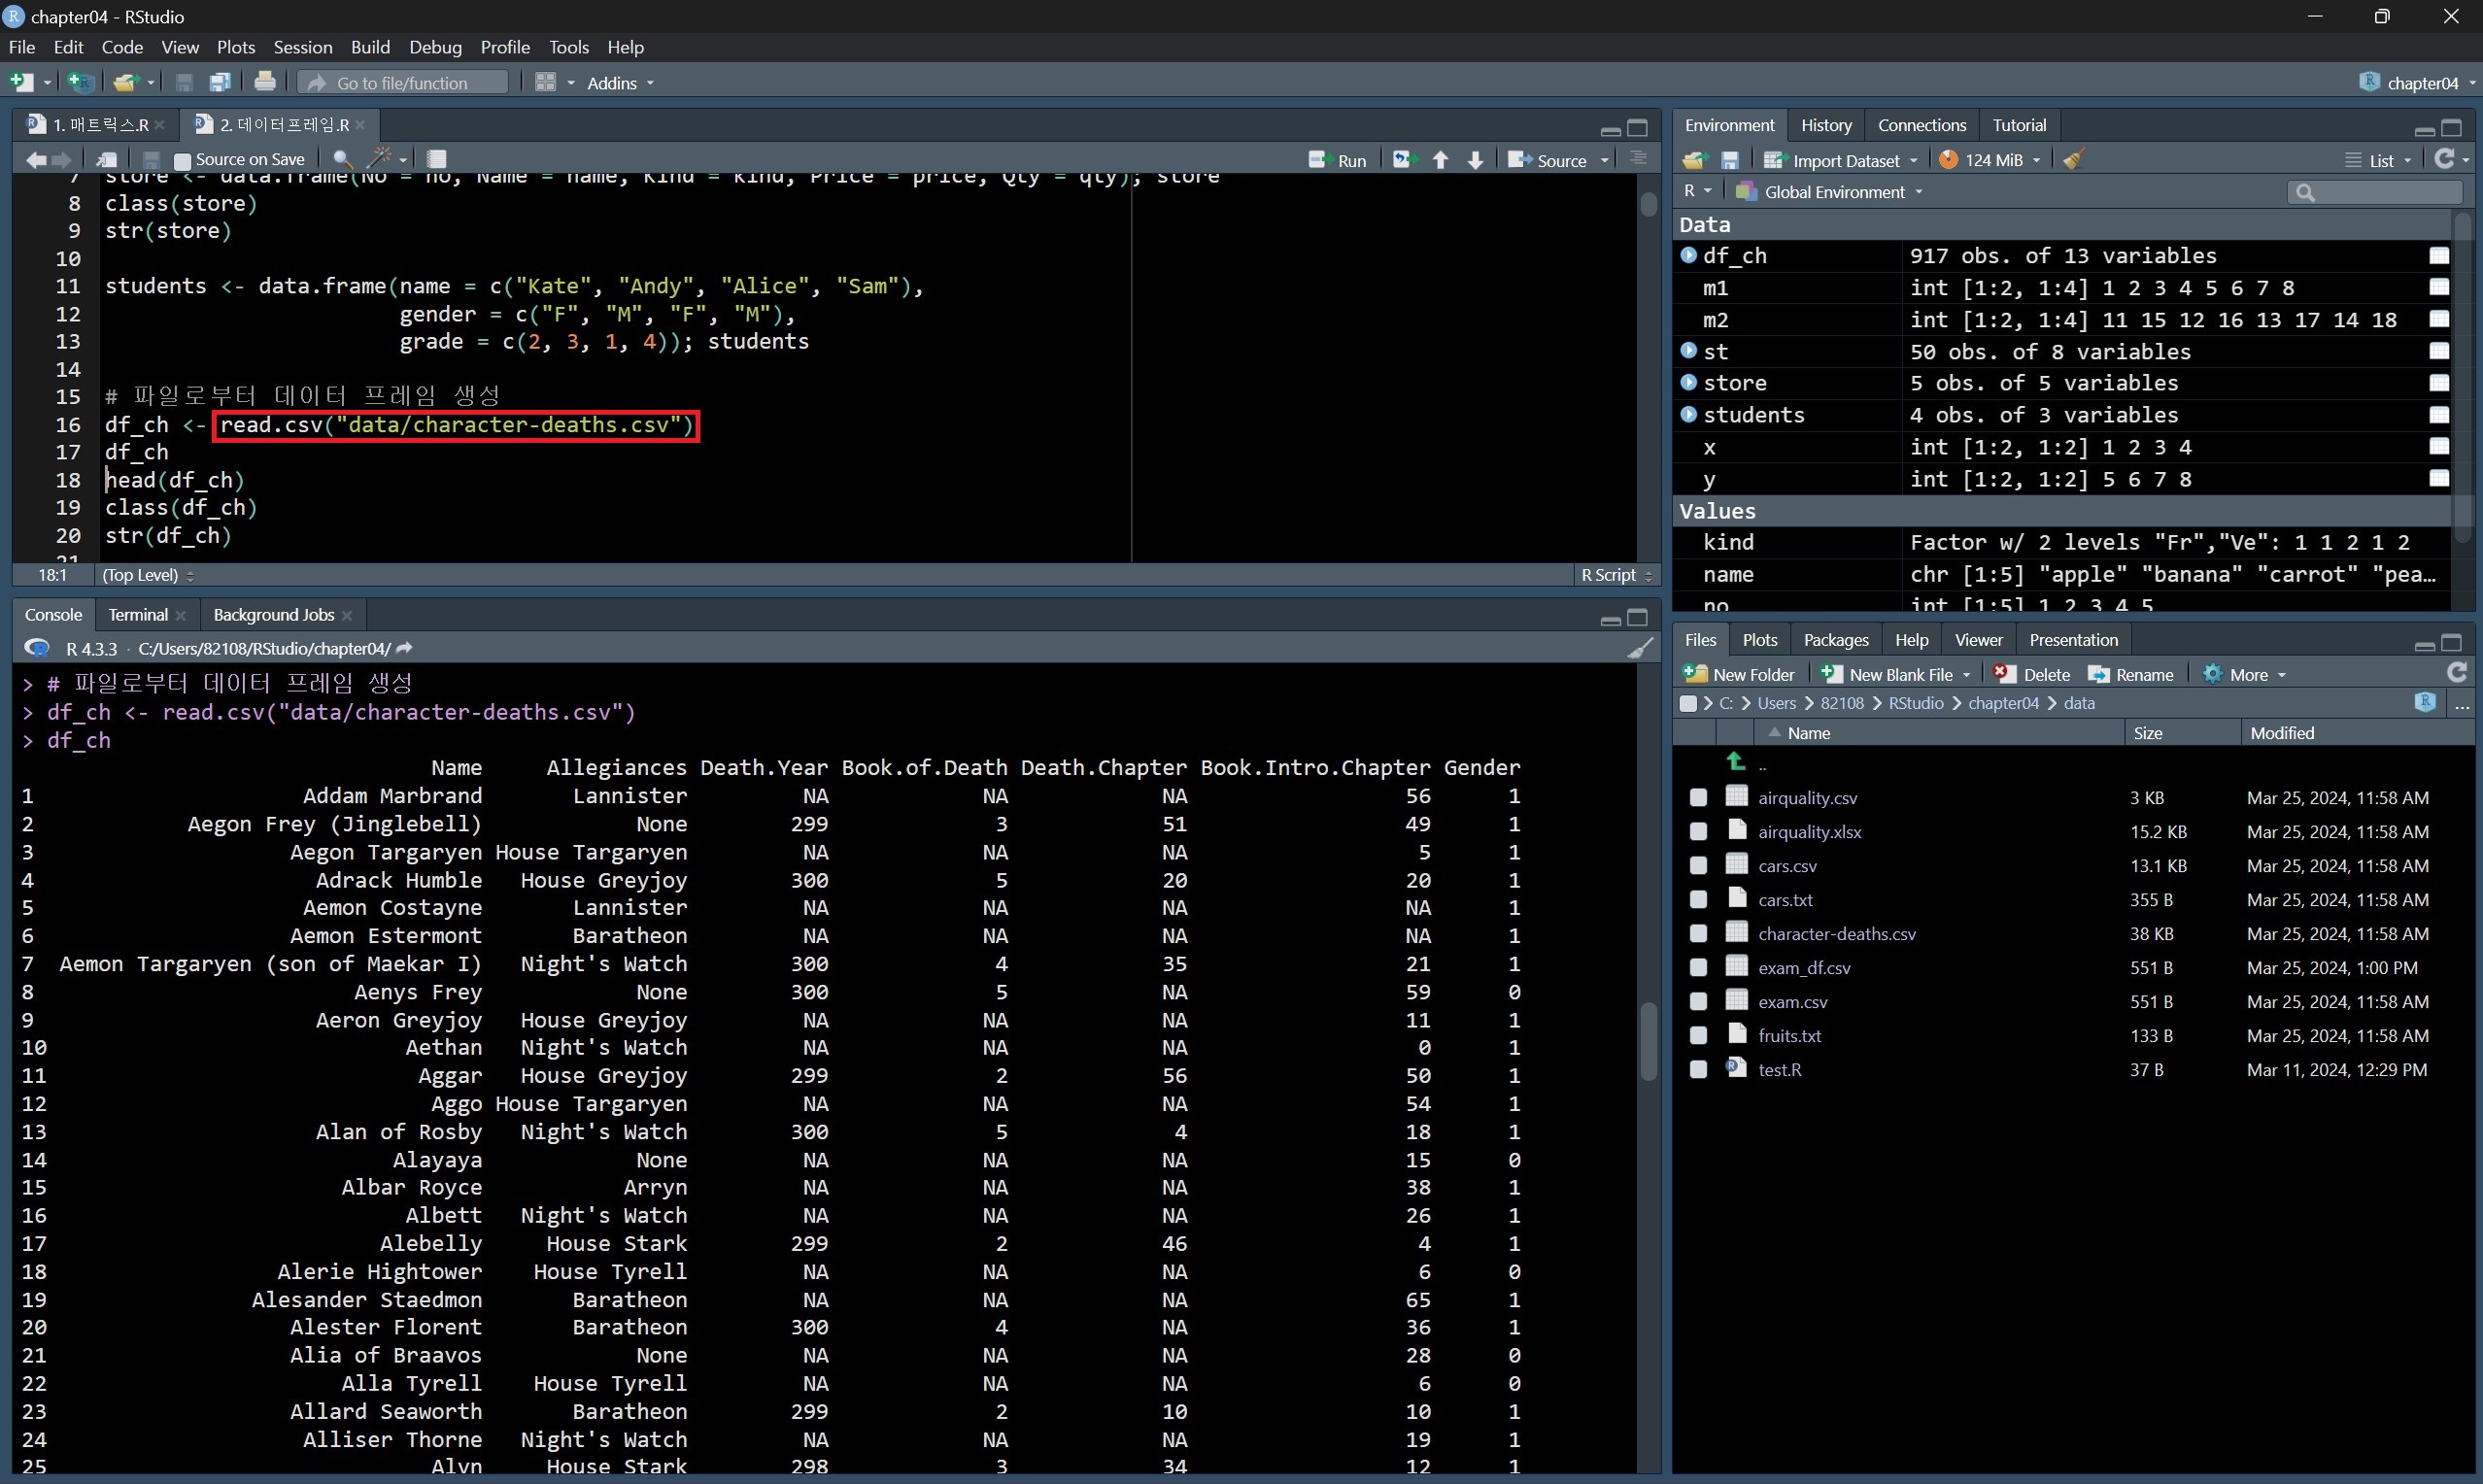Open the exam_df.csv file link

(1804, 968)
